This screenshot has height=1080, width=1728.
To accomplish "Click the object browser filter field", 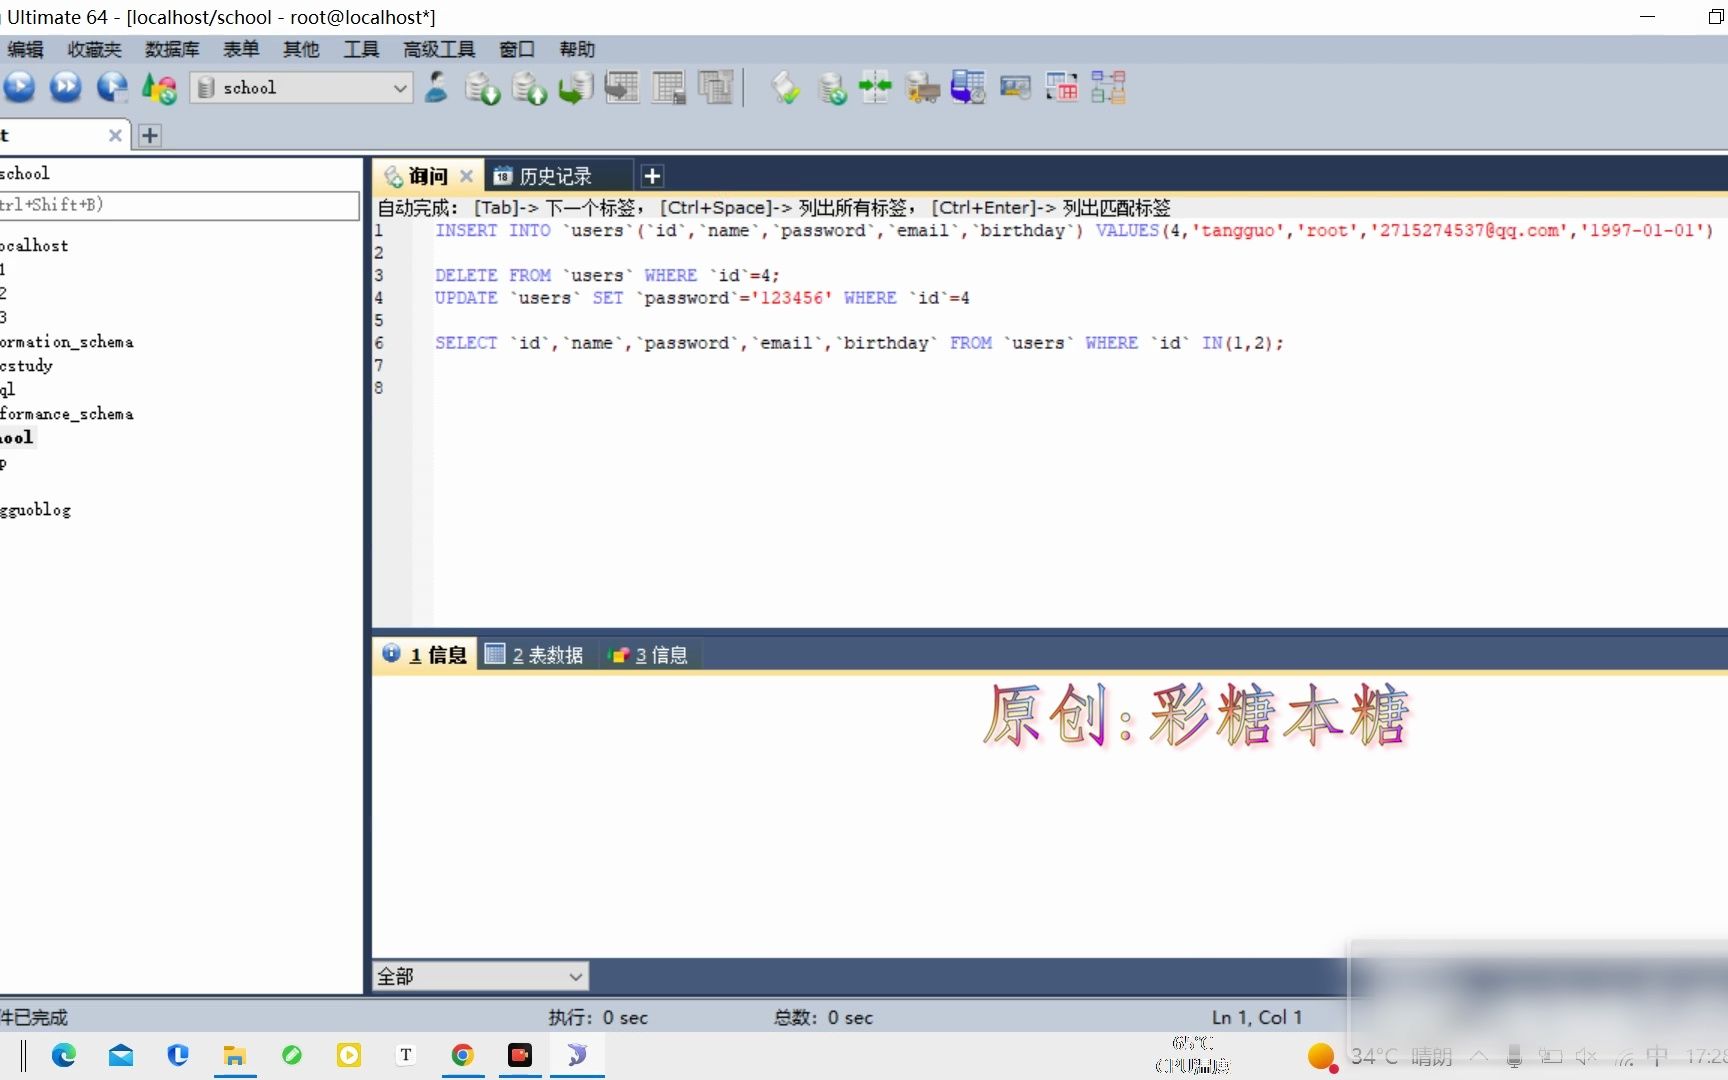I will (180, 205).
